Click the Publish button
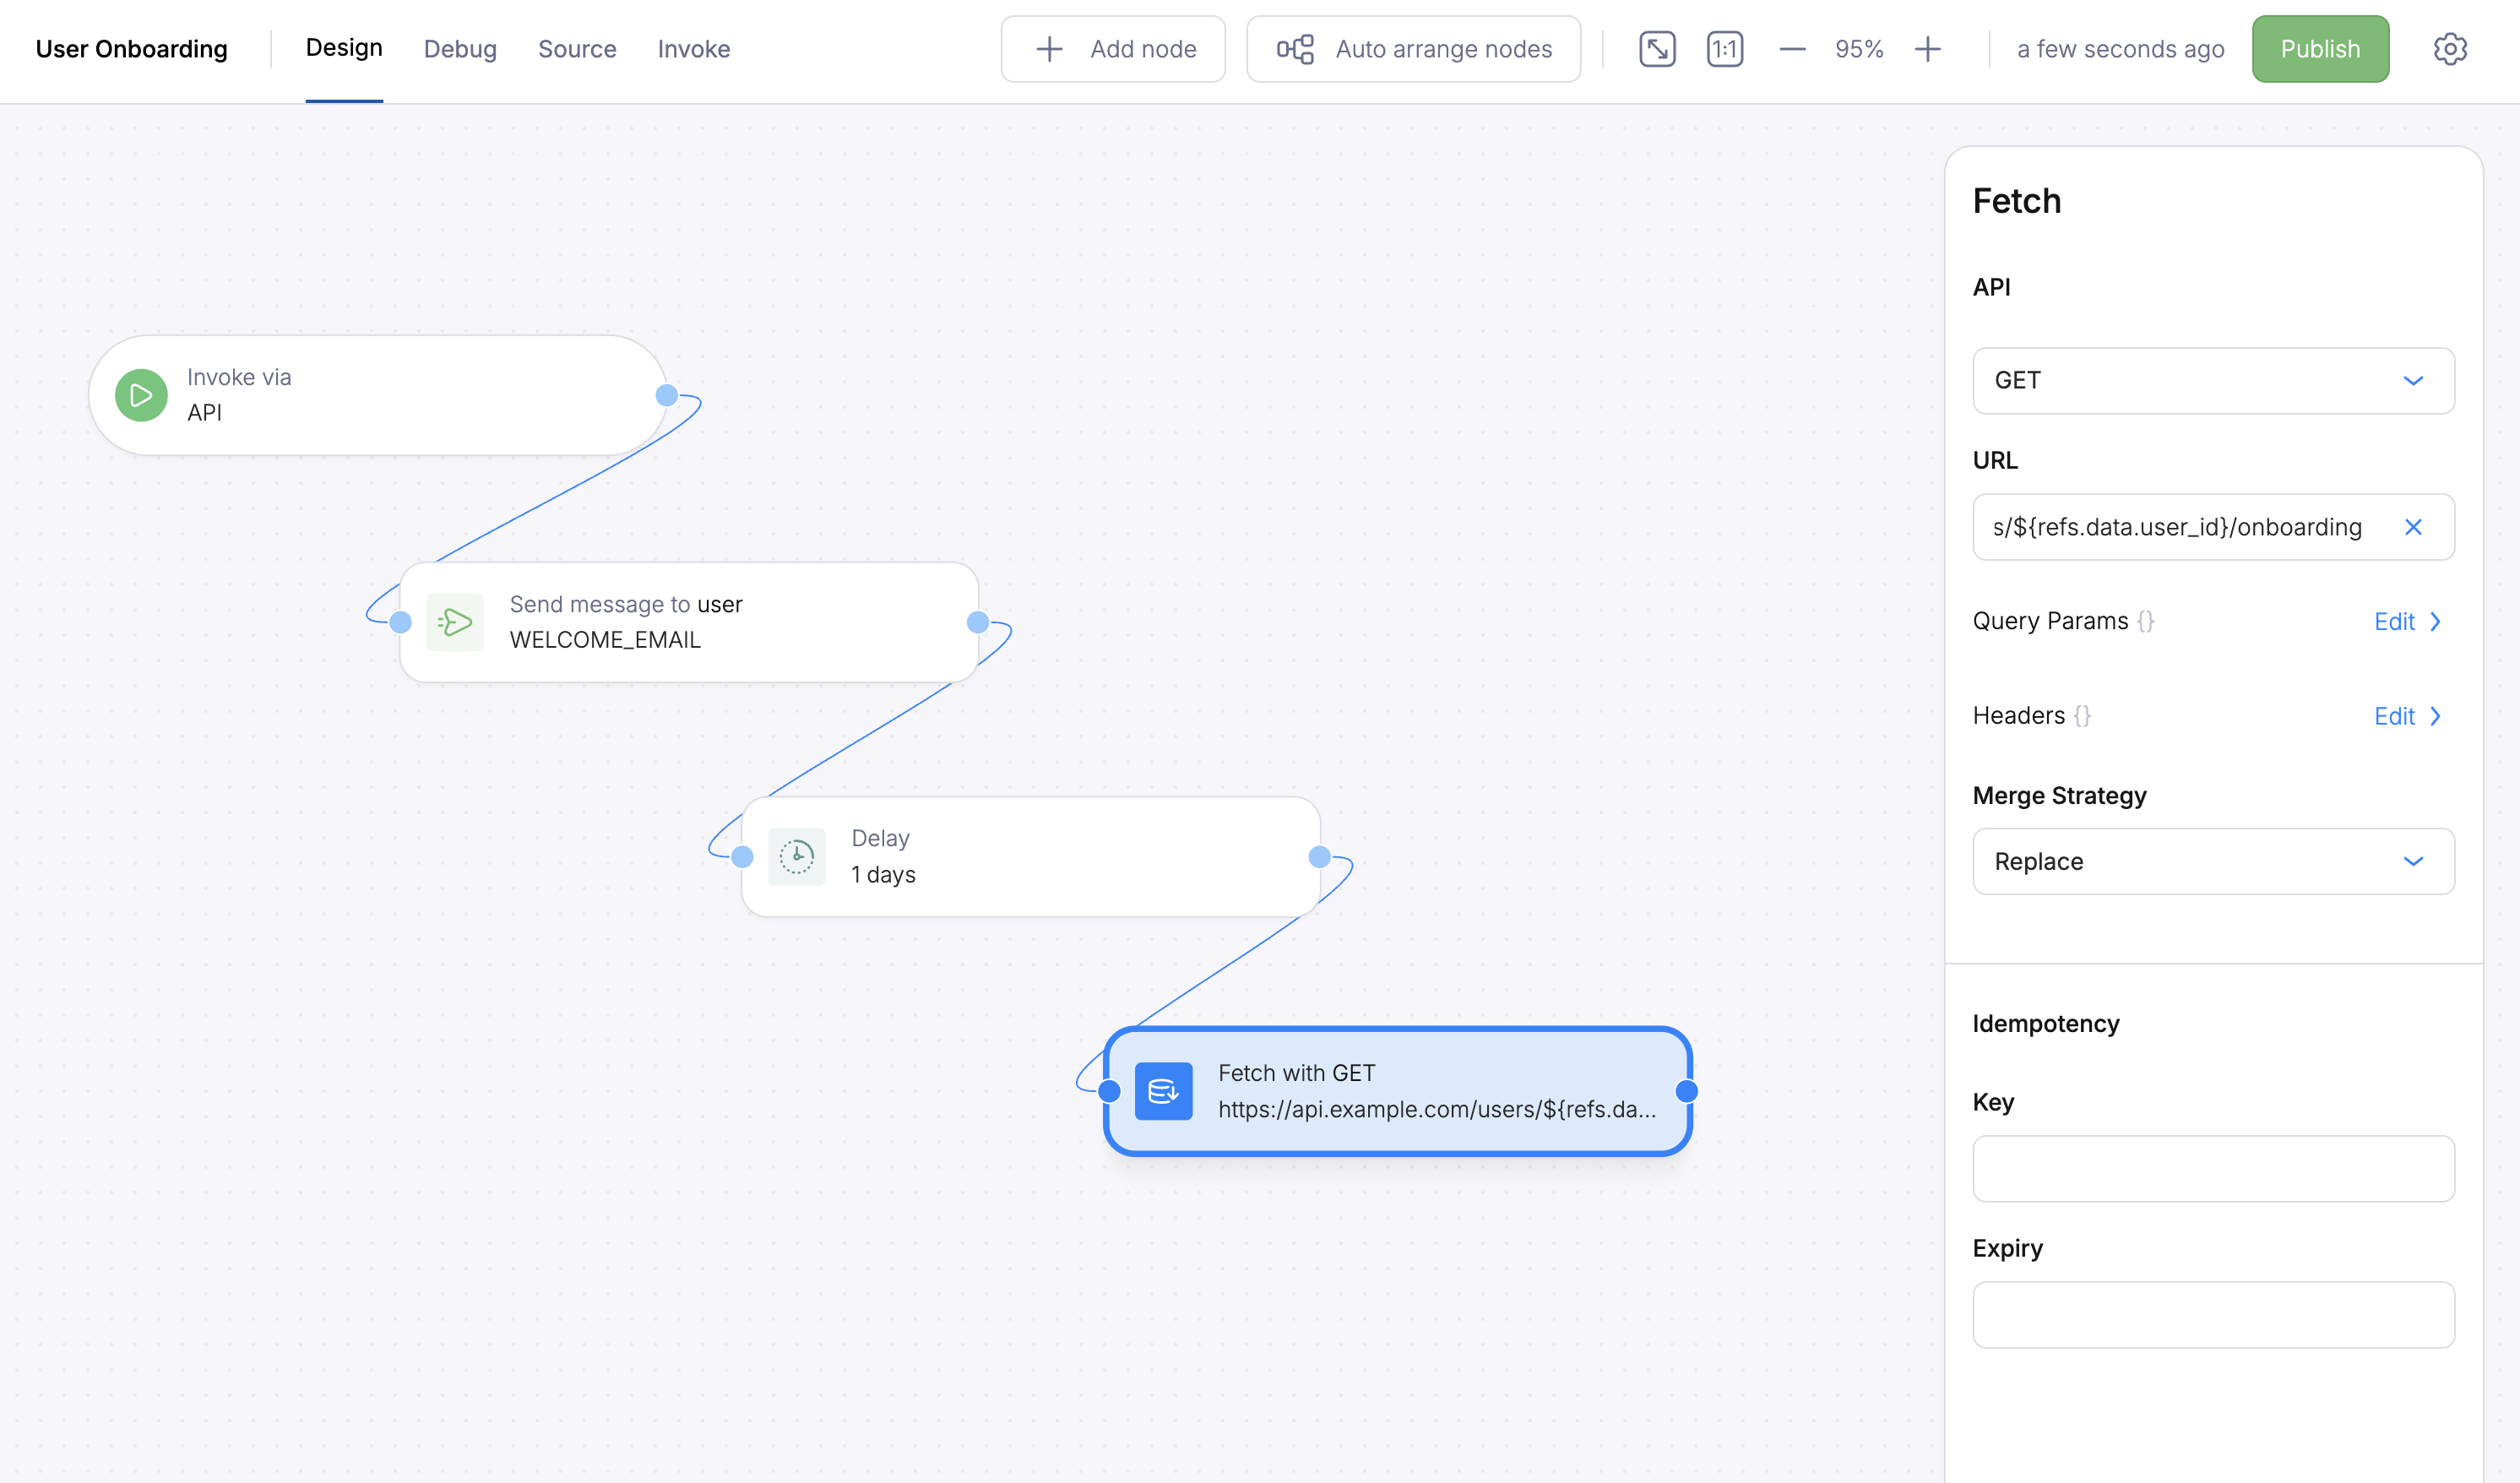 coord(2320,48)
